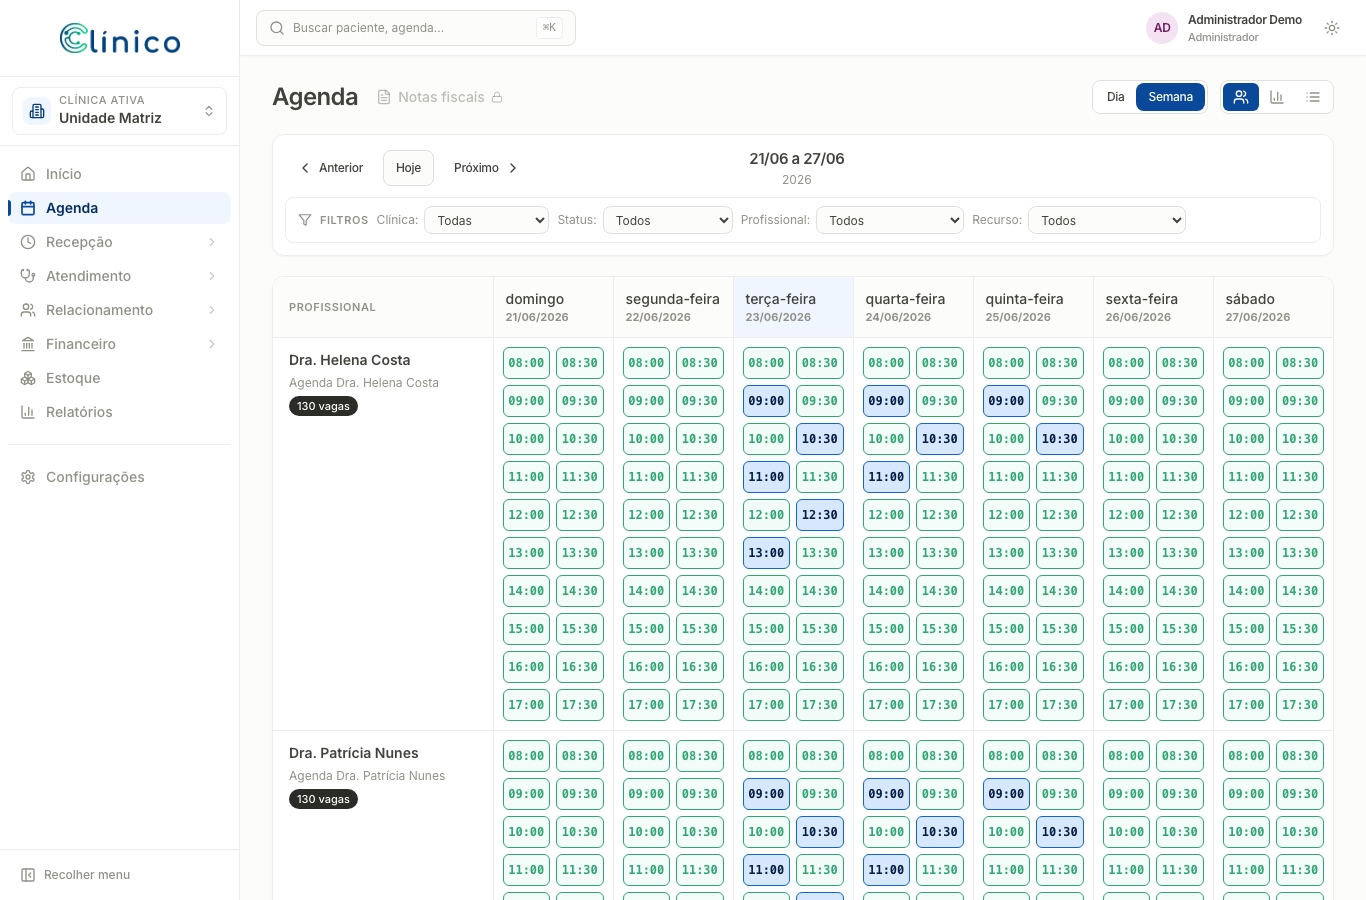Viewport: 1366px width, 900px height.
Task: Expand the Financeiro chevron
Action: tap(212, 344)
